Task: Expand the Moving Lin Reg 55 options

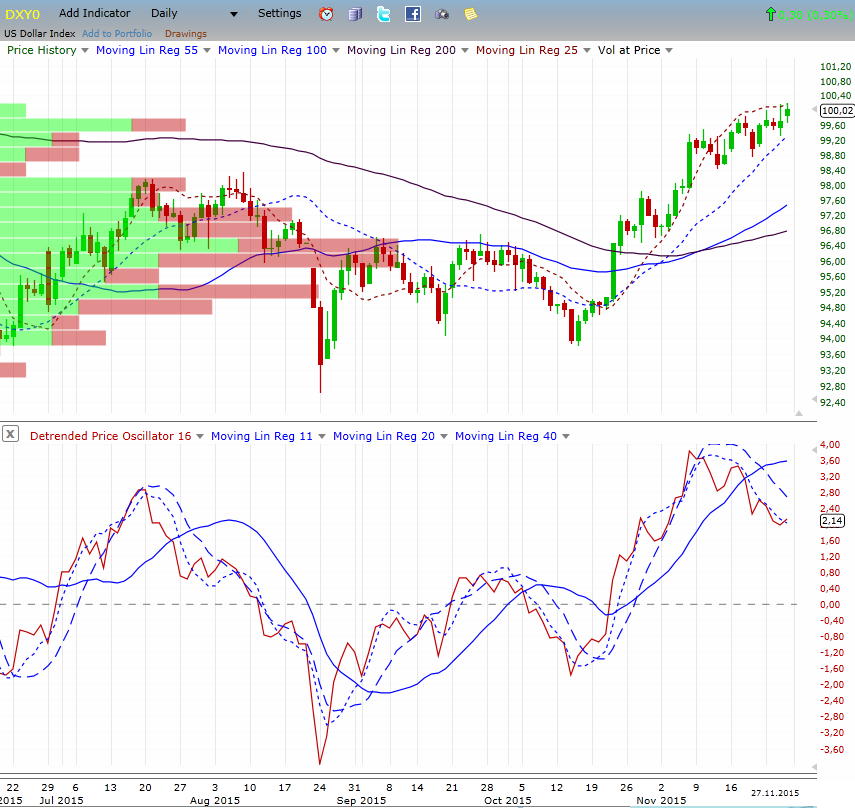Action: click(207, 50)
